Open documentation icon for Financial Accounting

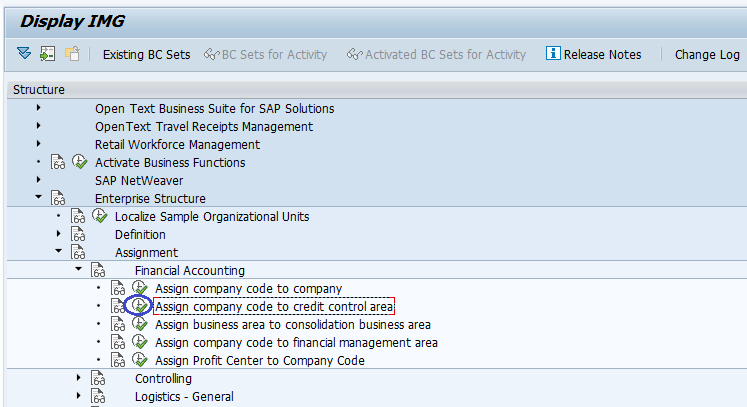(x=98, y=271)
